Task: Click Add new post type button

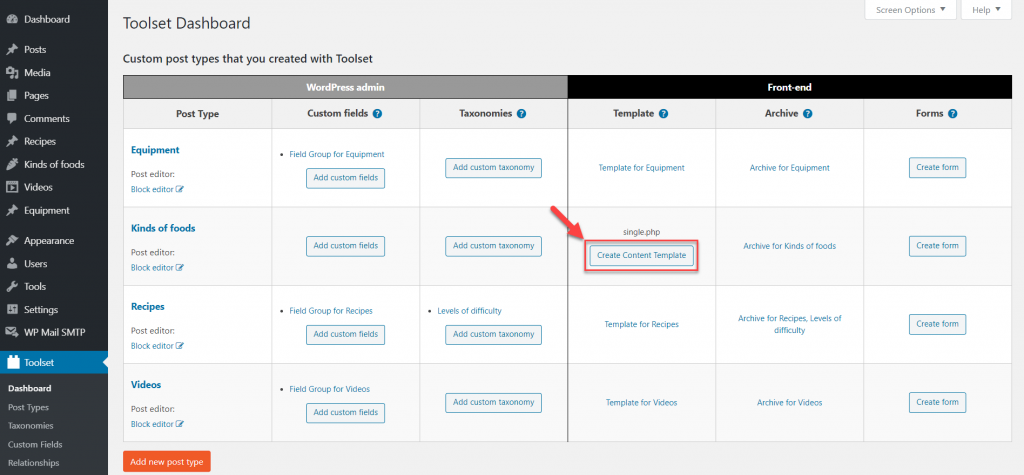Action: click(x=167, y=462)
